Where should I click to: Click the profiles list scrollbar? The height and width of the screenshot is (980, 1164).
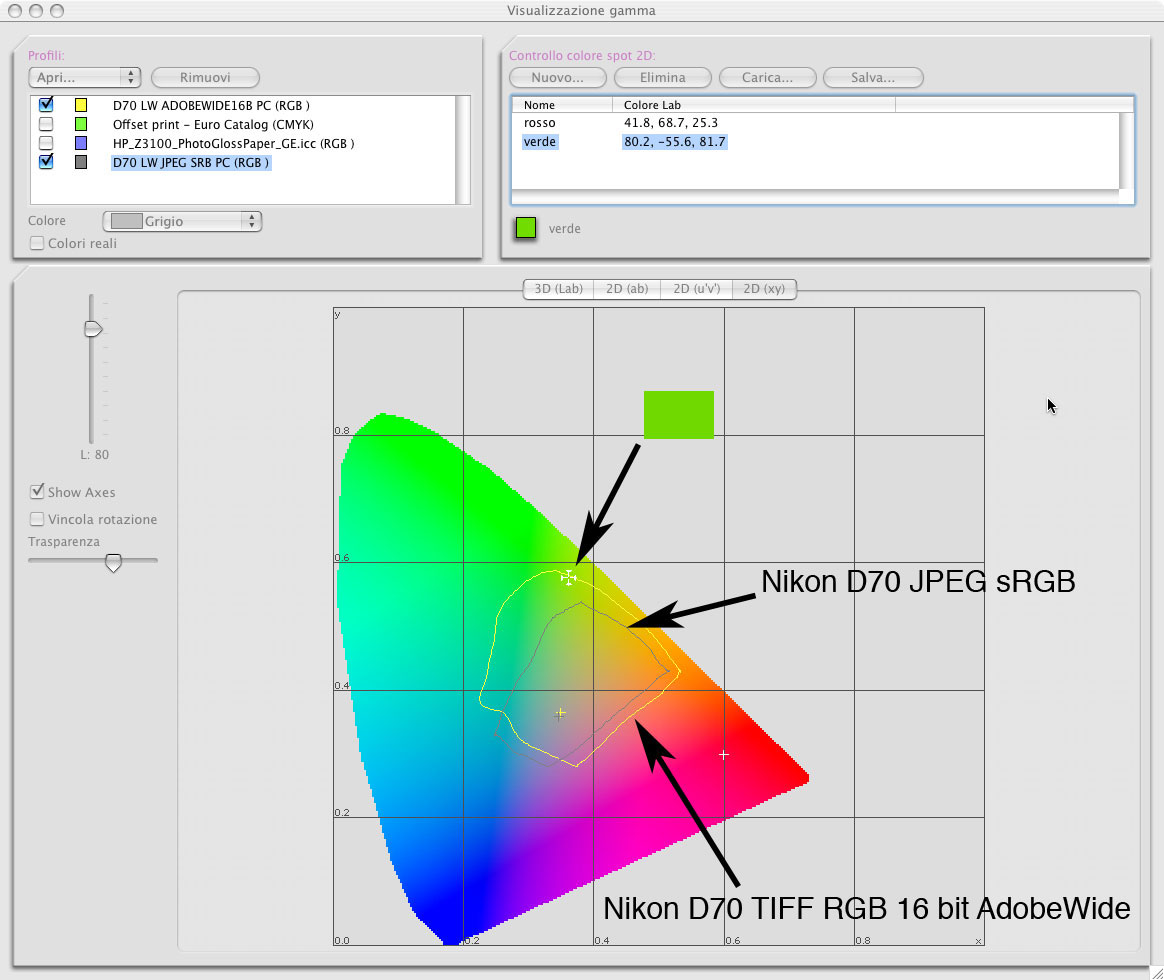click(x=463, y=149)
